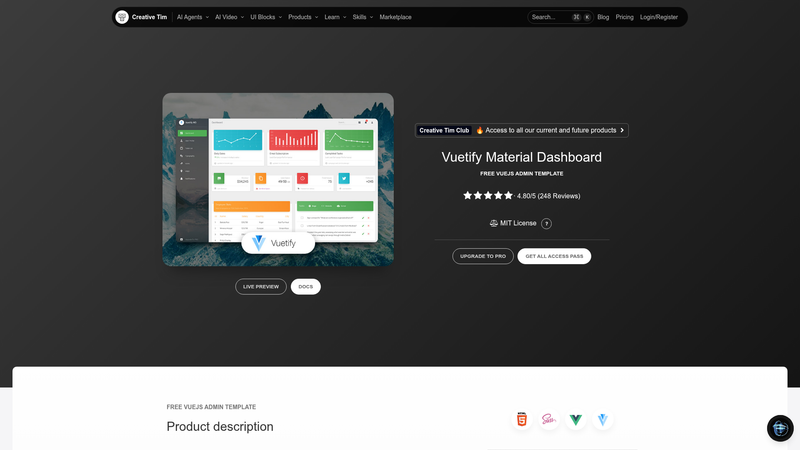The height and width of the screenshot is (450, 800).
Task: Click the dashboard preview thumbnail image
Action: click(278, 180)
